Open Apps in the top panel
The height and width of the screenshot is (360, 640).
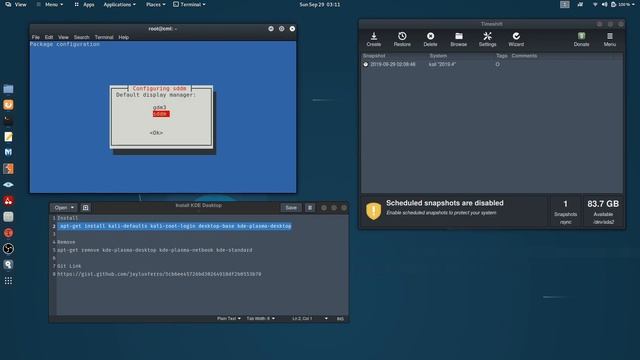(x=84, y=4)
